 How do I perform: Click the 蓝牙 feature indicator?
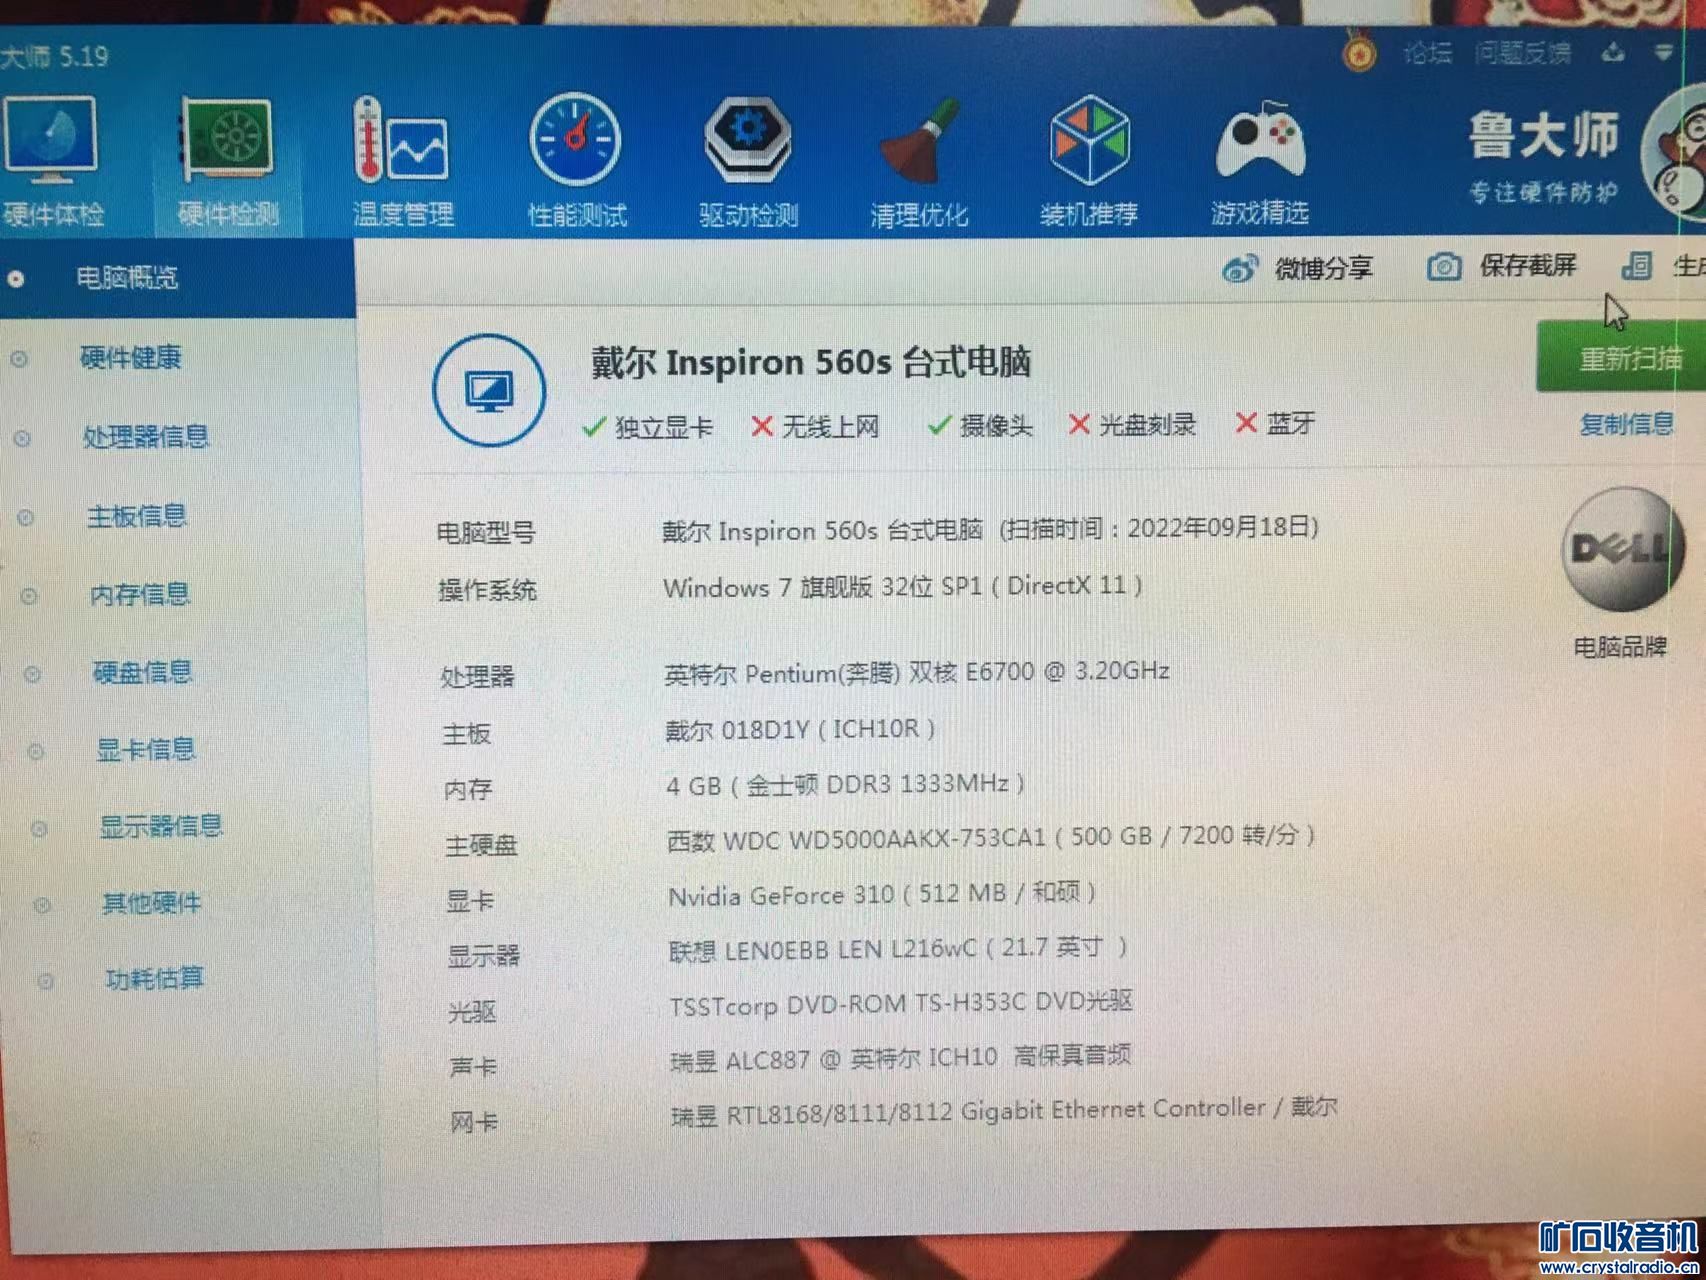pyautogui.click(x=1275, y=423)
